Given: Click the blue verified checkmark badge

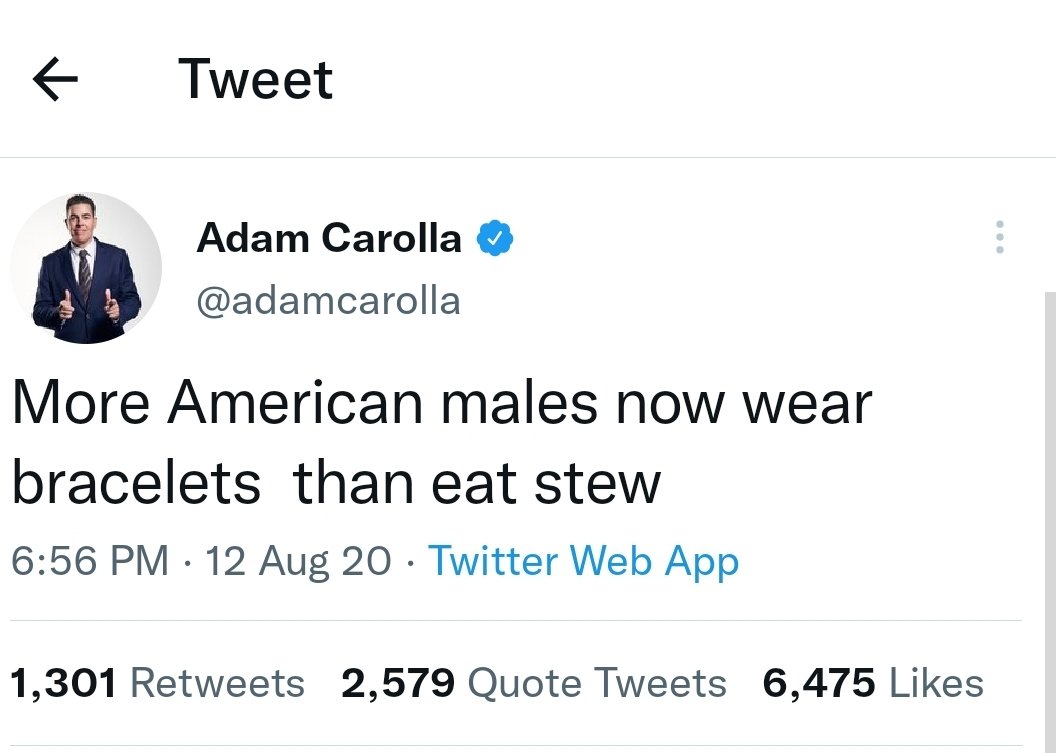Looking at the screenshot, I should [495, 238].
